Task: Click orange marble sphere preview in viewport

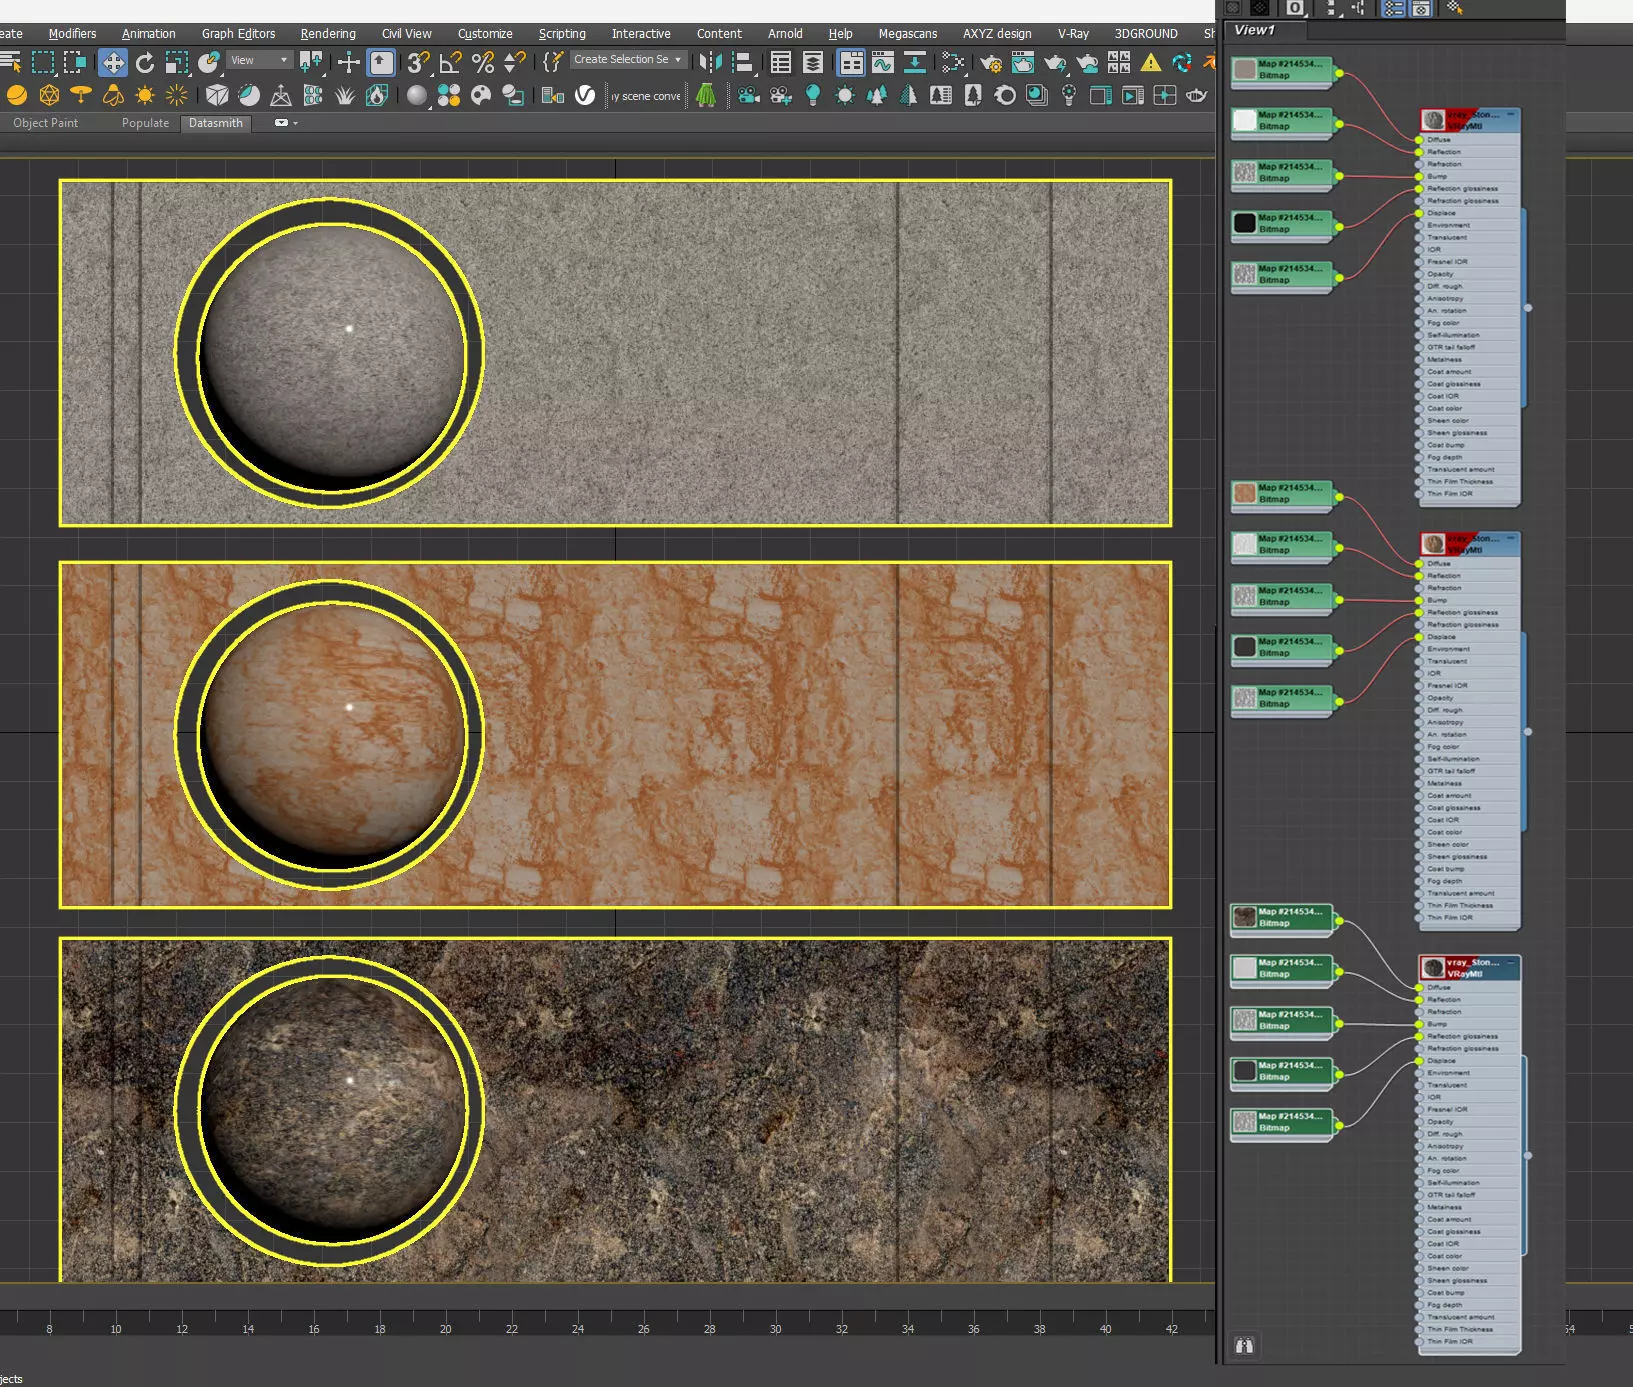Action: click(330, 735)
